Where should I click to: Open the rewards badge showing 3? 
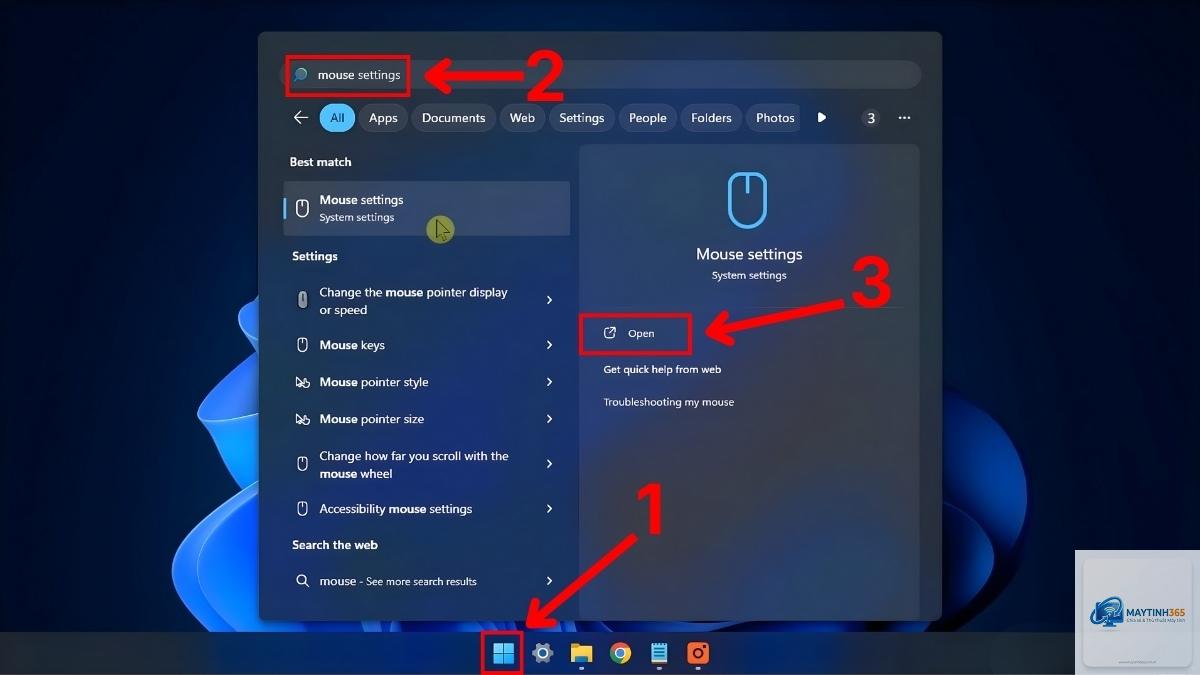[x=871, y=118]
